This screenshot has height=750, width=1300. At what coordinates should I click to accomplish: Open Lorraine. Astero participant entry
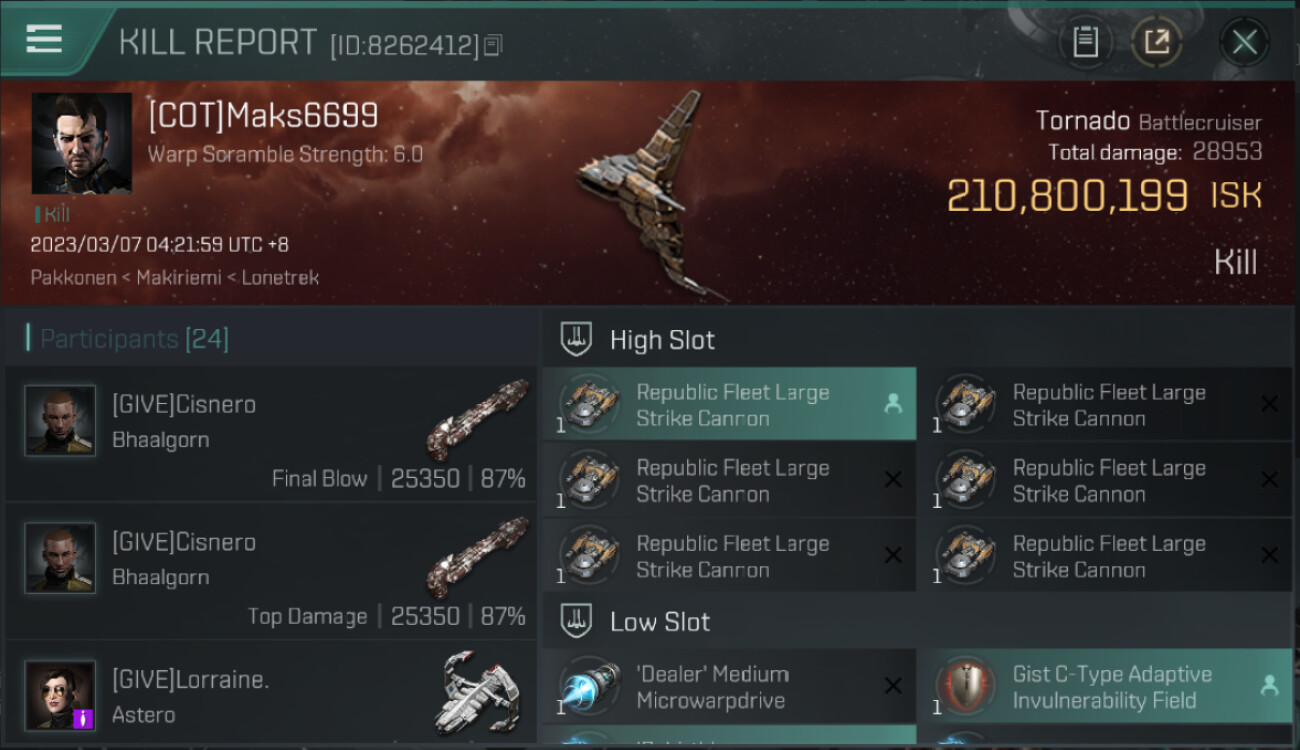(x=270, y=693)
